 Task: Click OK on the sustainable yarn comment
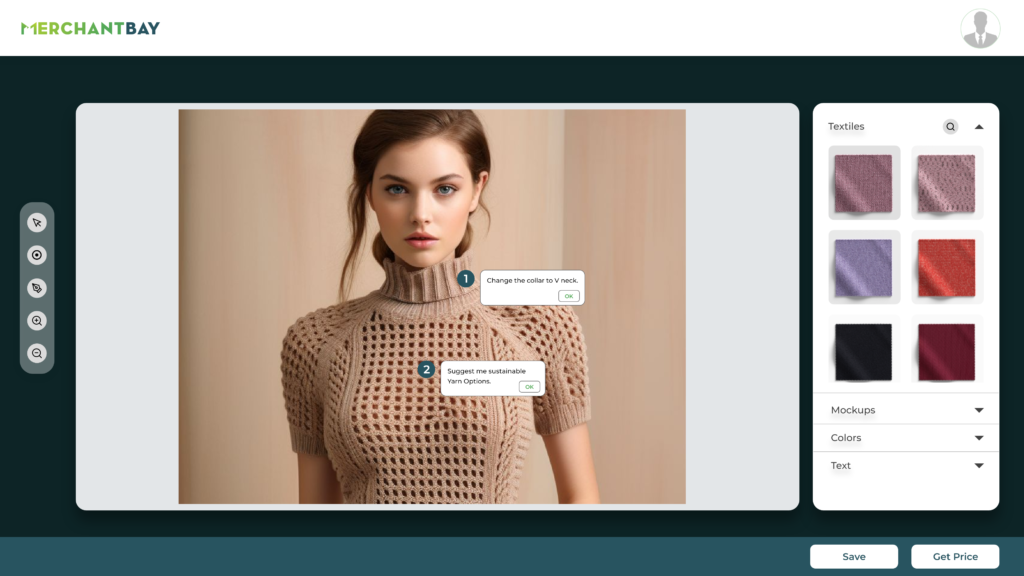pyautogui.click(x=529, y=387)
